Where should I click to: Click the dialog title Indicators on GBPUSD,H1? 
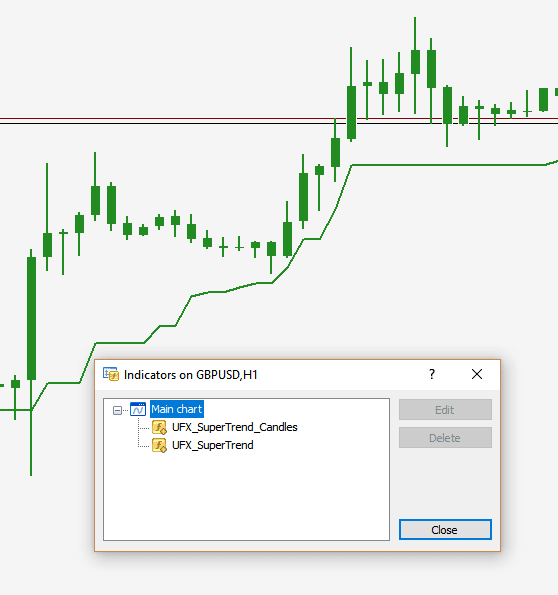click(191, 375)
